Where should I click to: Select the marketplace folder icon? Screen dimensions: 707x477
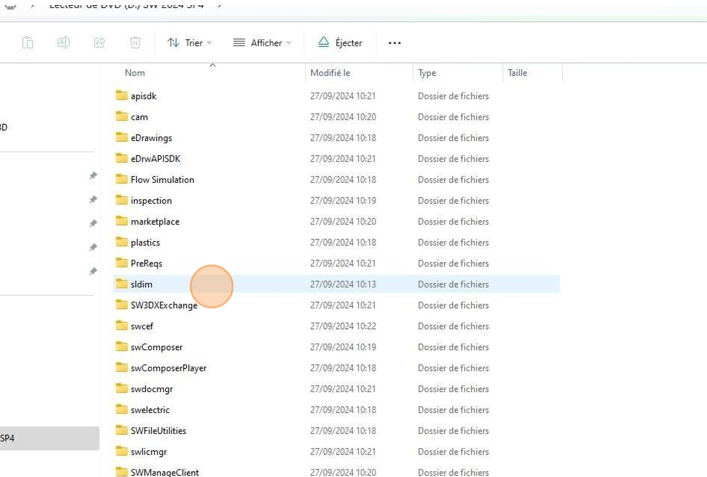(x=121, y=221)
